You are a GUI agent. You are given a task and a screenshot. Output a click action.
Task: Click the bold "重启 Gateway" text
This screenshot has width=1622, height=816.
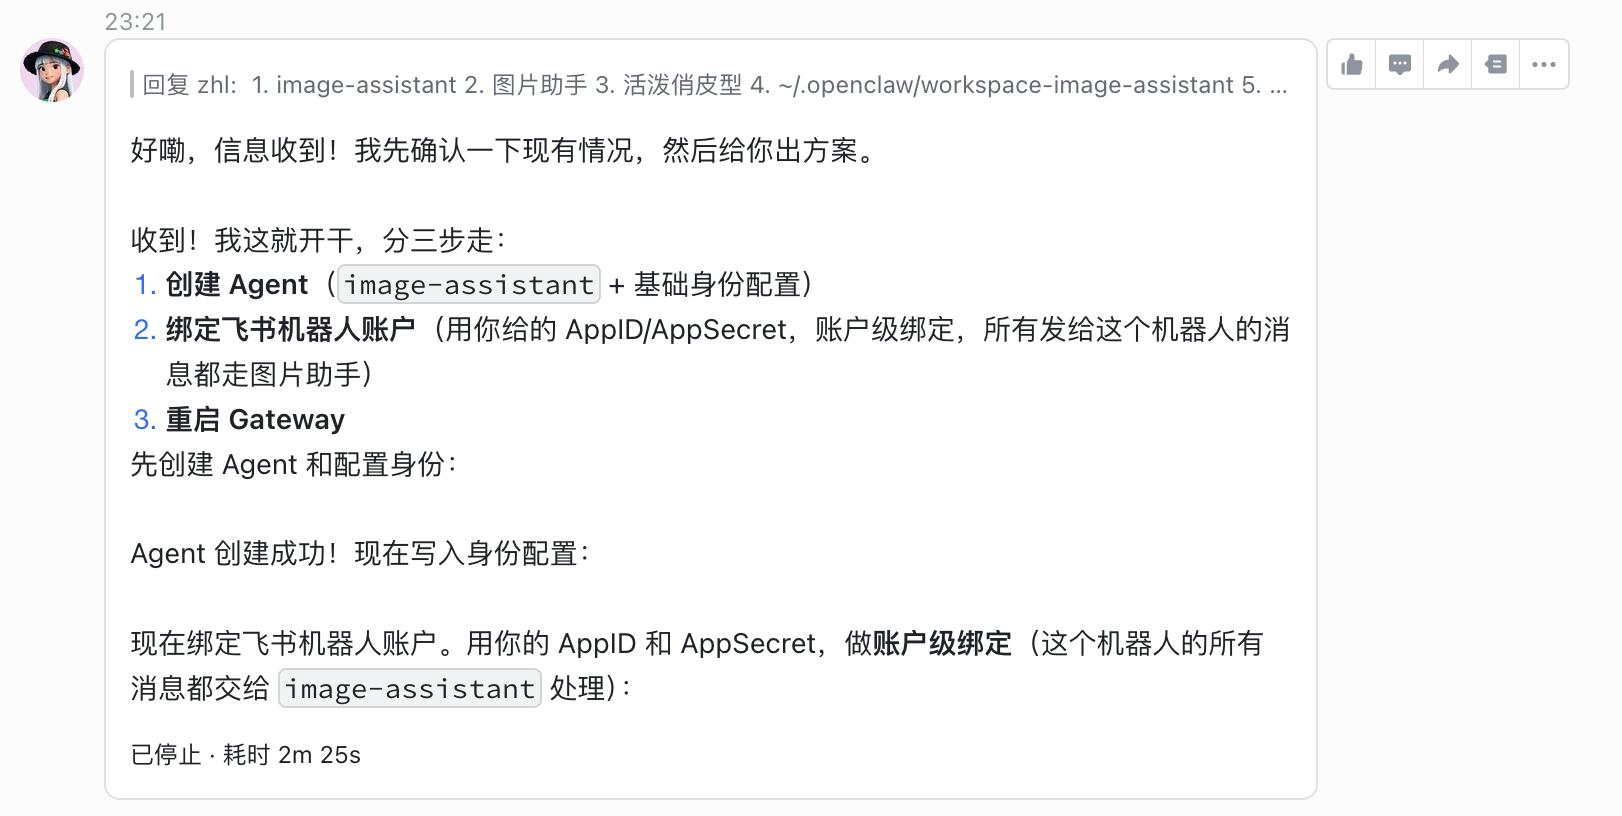click(256, 420)
